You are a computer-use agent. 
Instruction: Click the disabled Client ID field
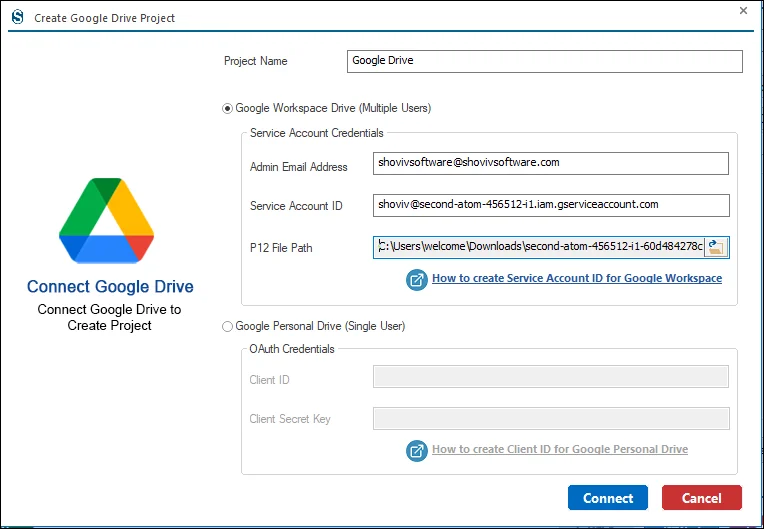pos(551,377)
